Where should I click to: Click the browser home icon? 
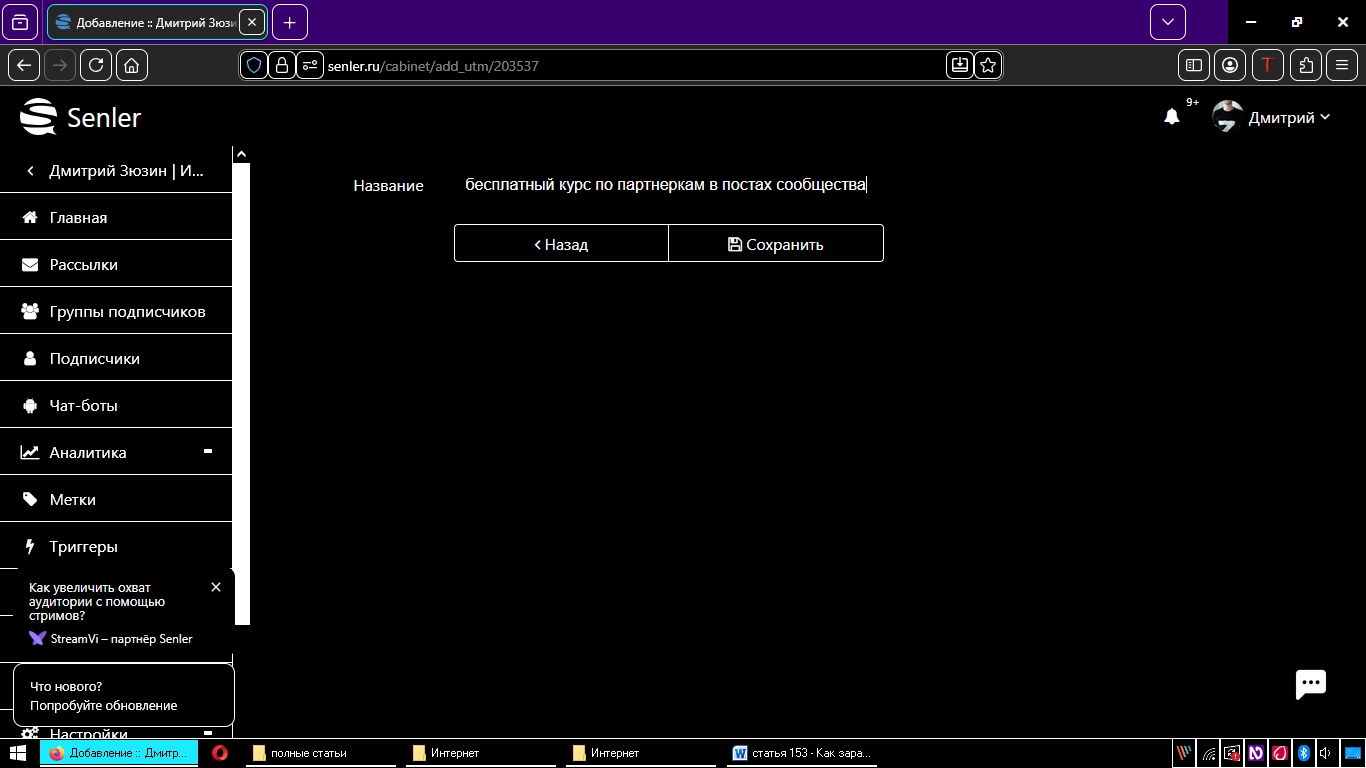[131, 65]
